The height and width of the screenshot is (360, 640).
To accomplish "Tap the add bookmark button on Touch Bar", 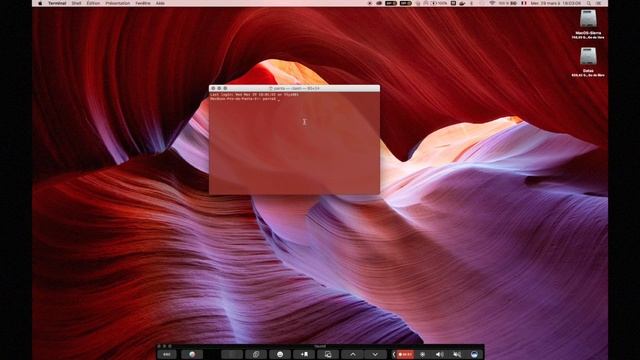I will click(x=304, y=354).
